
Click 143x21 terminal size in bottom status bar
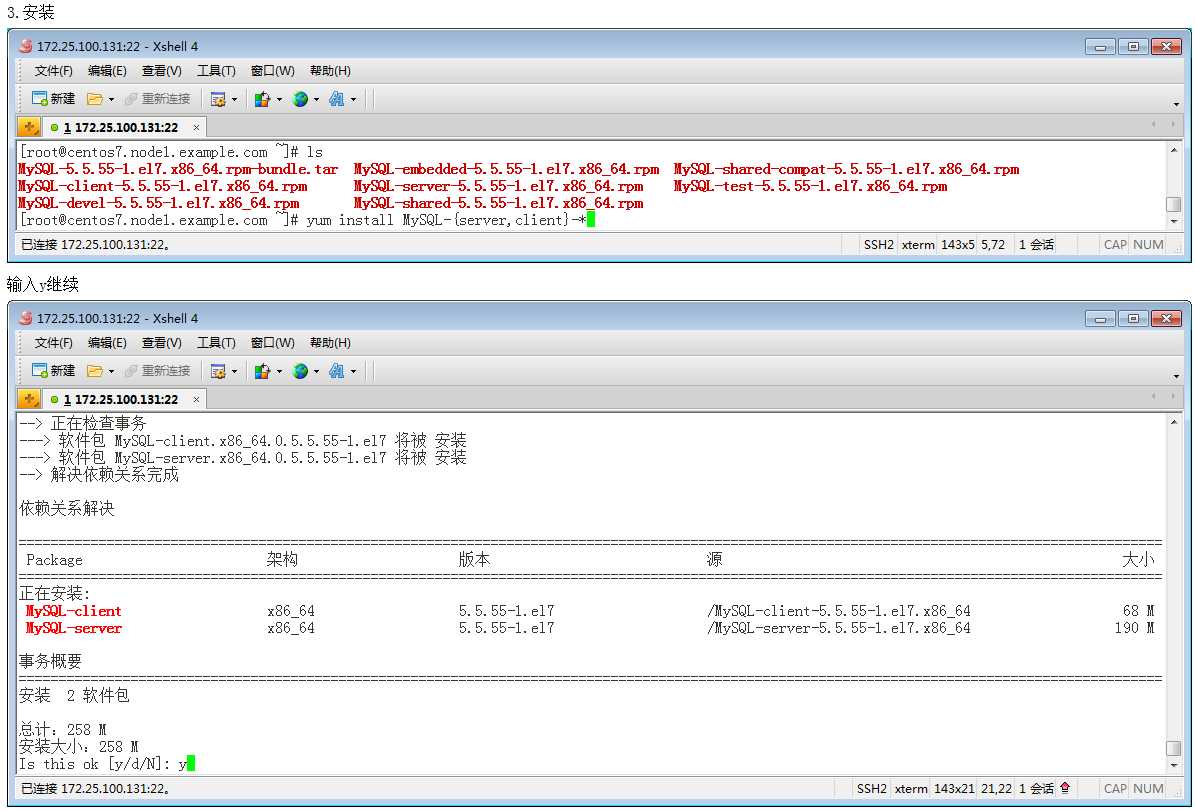click(x=954, y=789)
